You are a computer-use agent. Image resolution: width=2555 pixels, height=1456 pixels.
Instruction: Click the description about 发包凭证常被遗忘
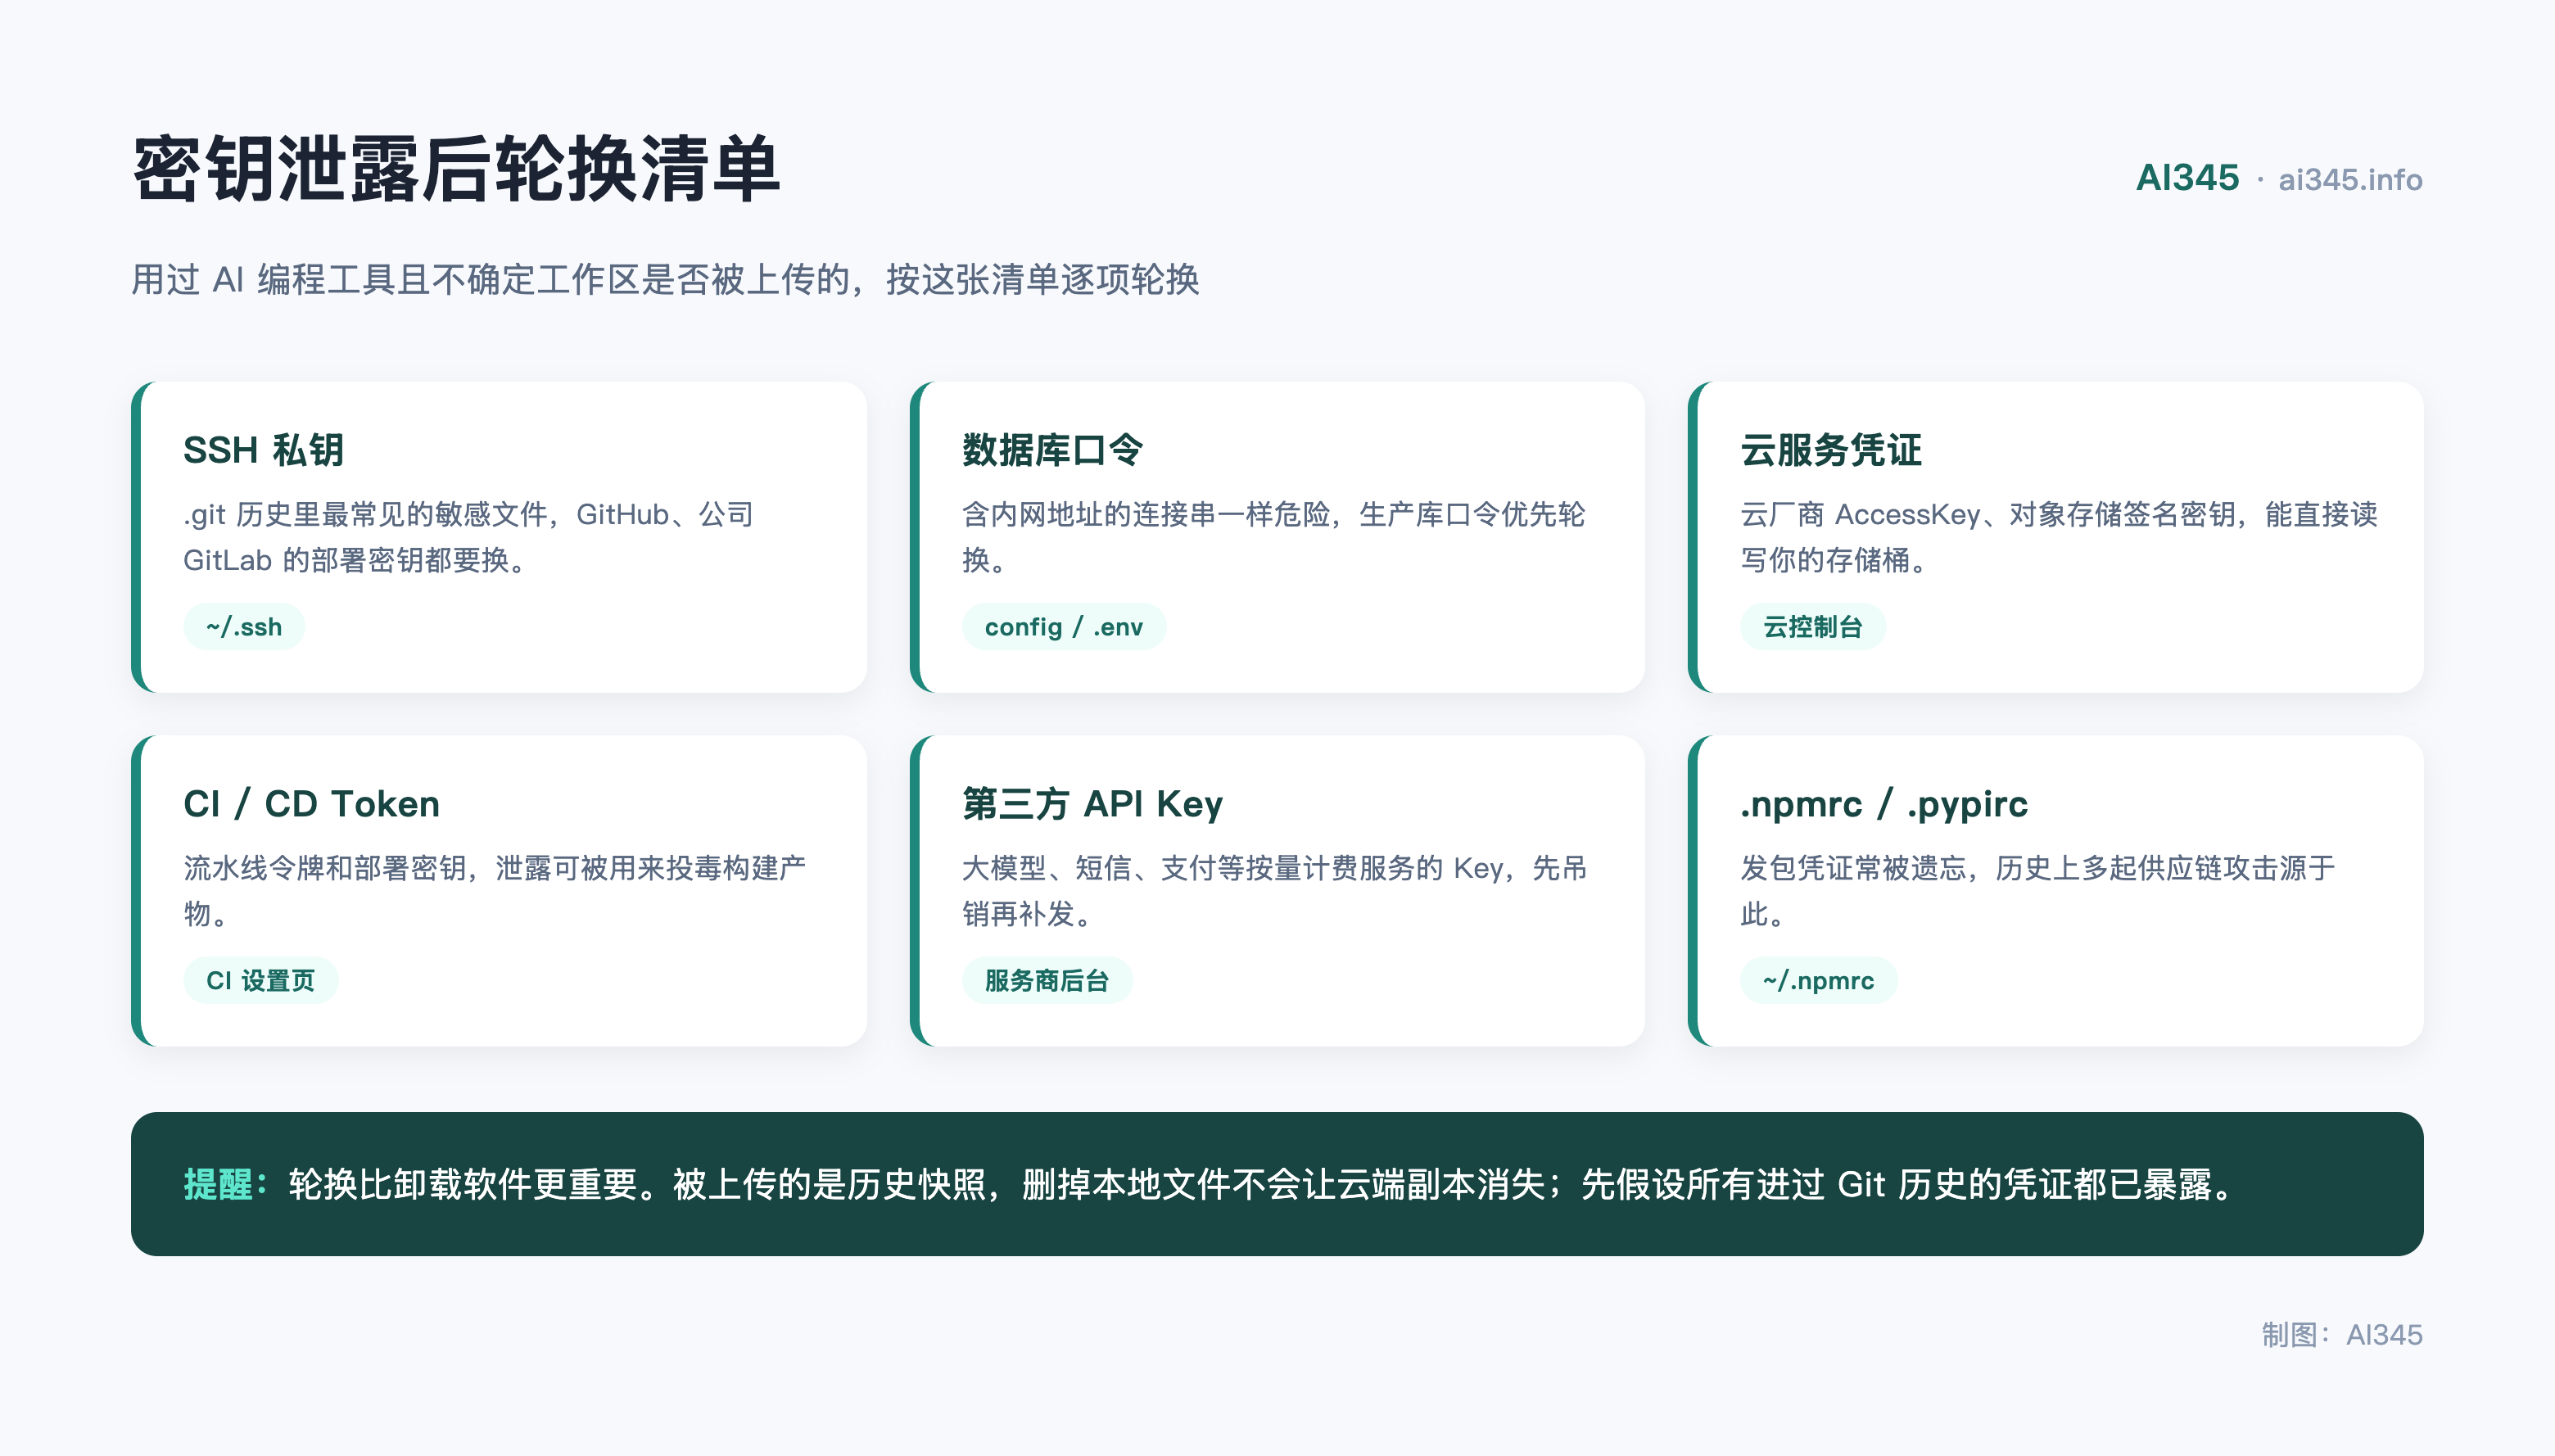[x=2037, y=890]
